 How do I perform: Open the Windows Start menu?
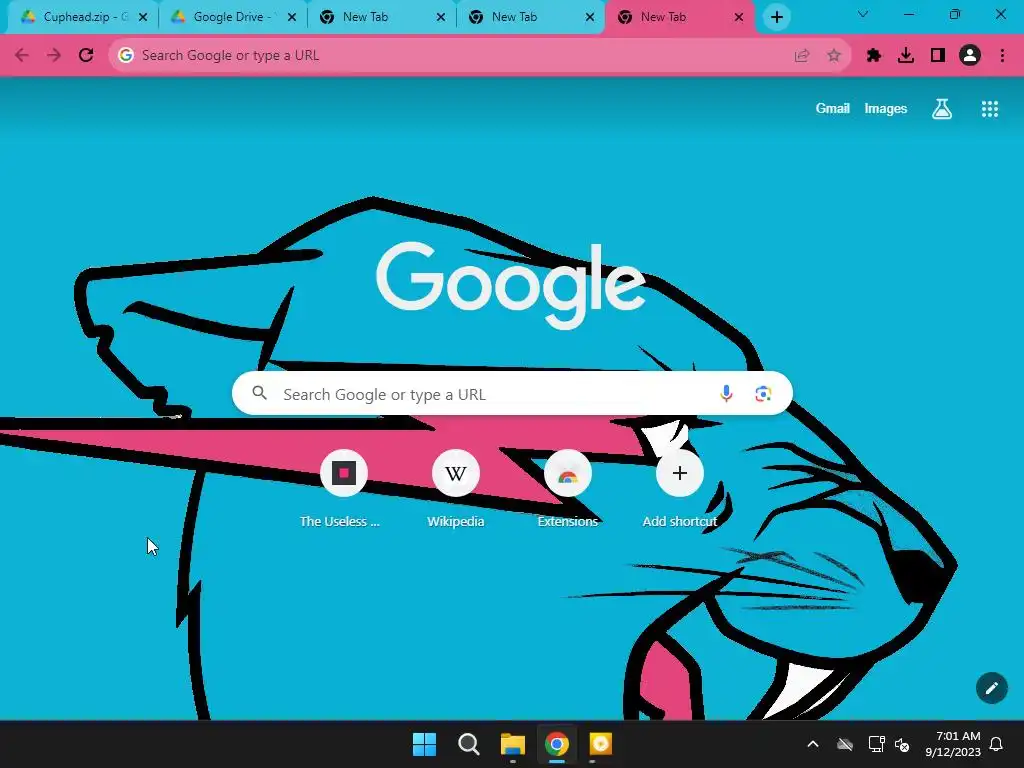pos(424,744)
